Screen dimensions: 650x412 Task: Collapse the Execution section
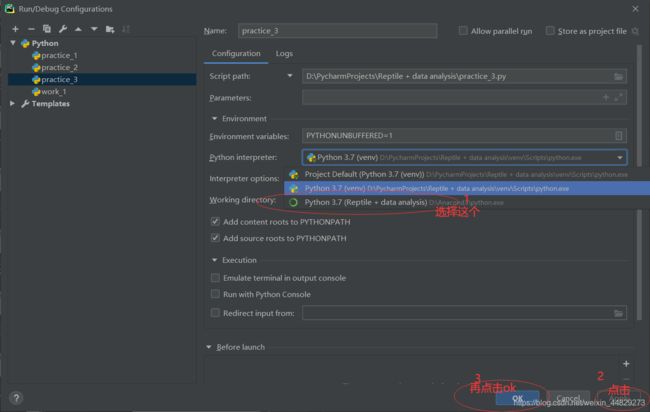pos(214,260)
